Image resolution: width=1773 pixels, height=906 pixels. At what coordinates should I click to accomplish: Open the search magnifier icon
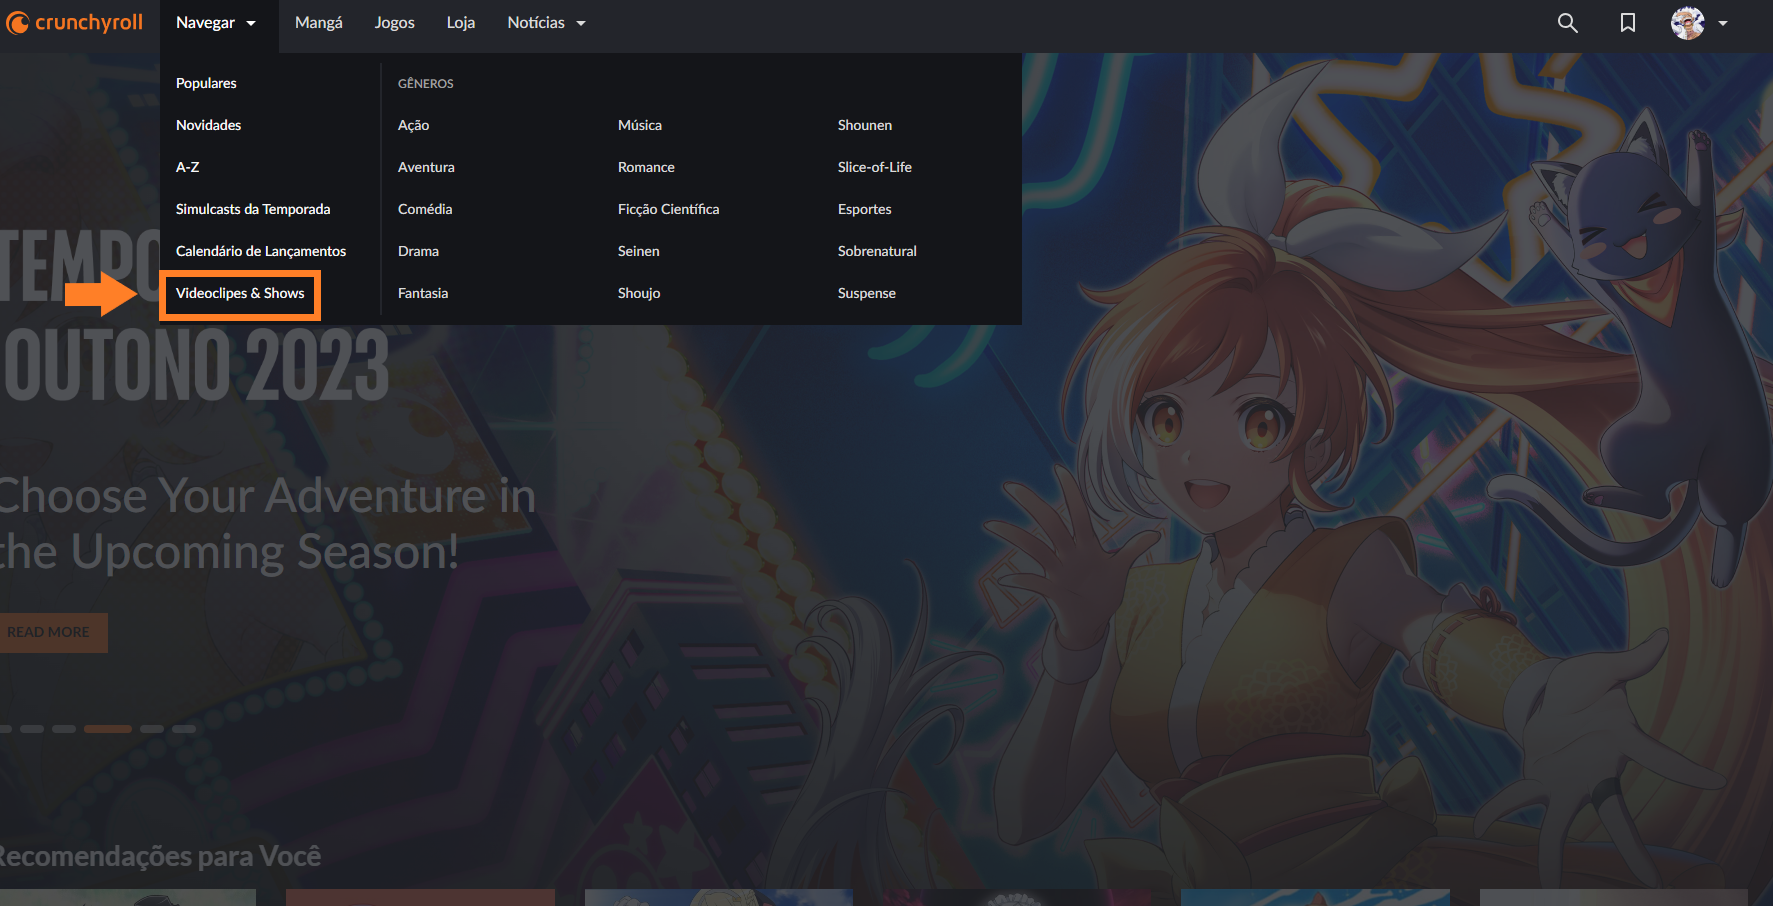1567,23
